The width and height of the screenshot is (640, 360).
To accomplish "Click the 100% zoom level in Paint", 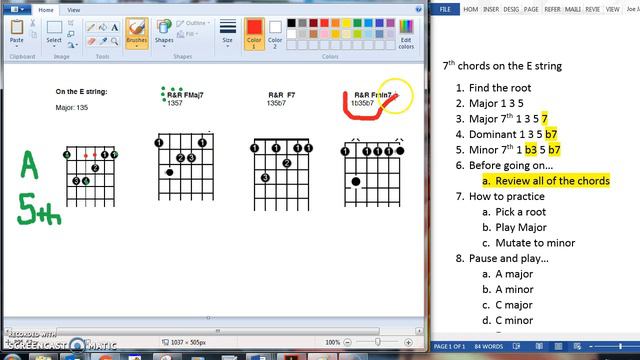I will [332, 342].
